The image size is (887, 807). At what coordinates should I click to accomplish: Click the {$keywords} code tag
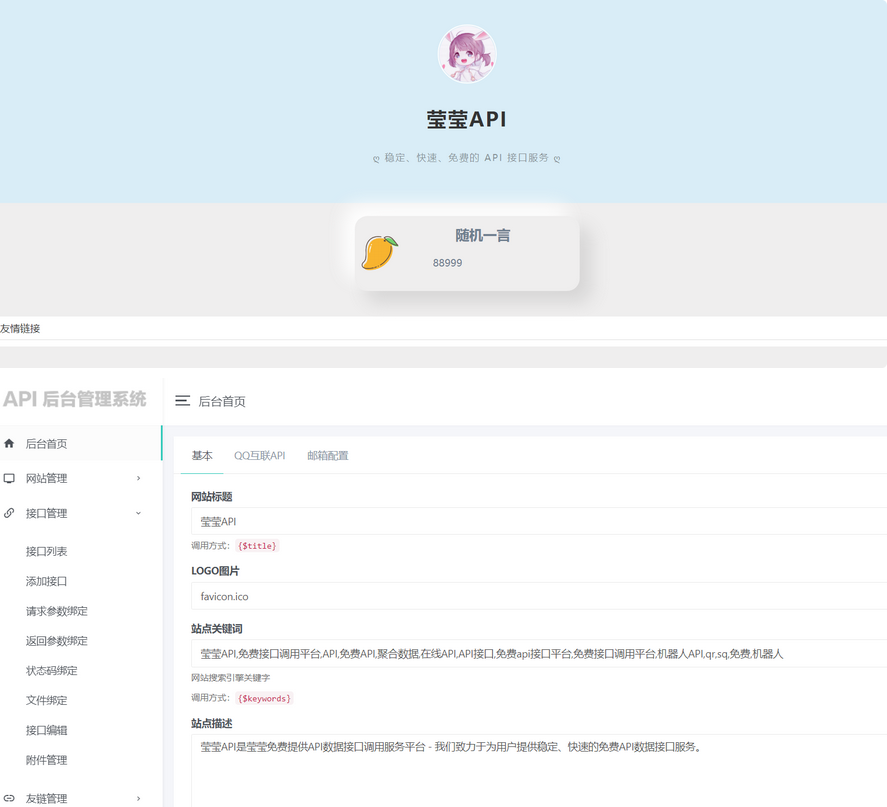(x=264, y=698)
